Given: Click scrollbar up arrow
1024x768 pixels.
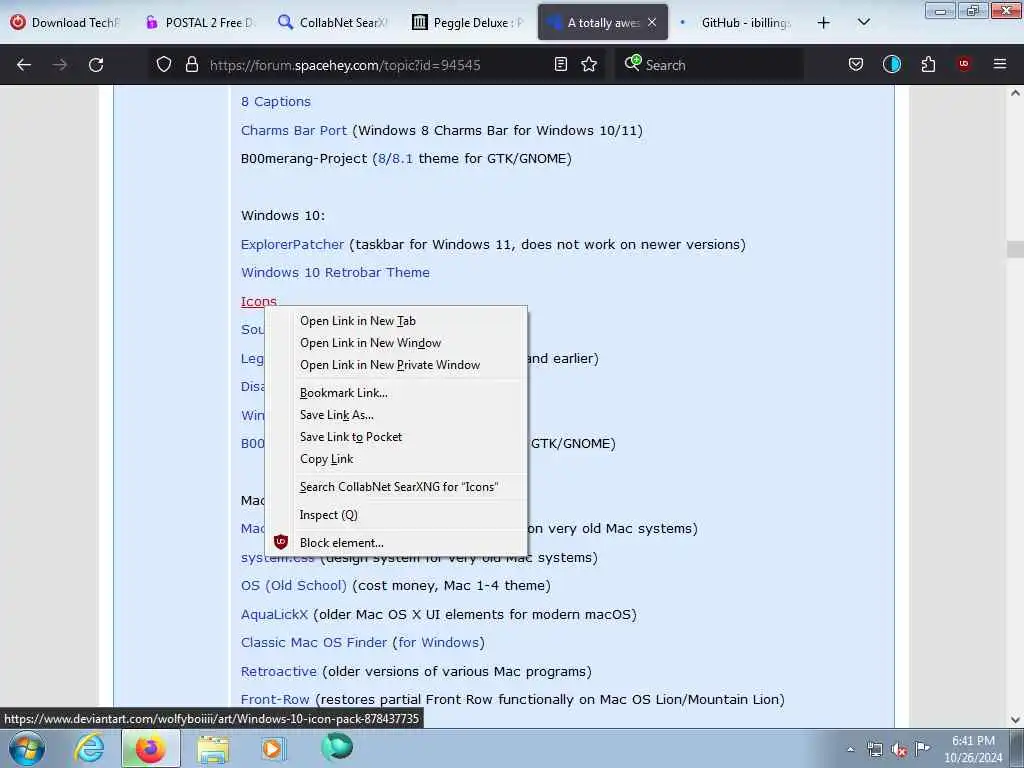Looking at the screenshot, I should (x=1015, y=93).
